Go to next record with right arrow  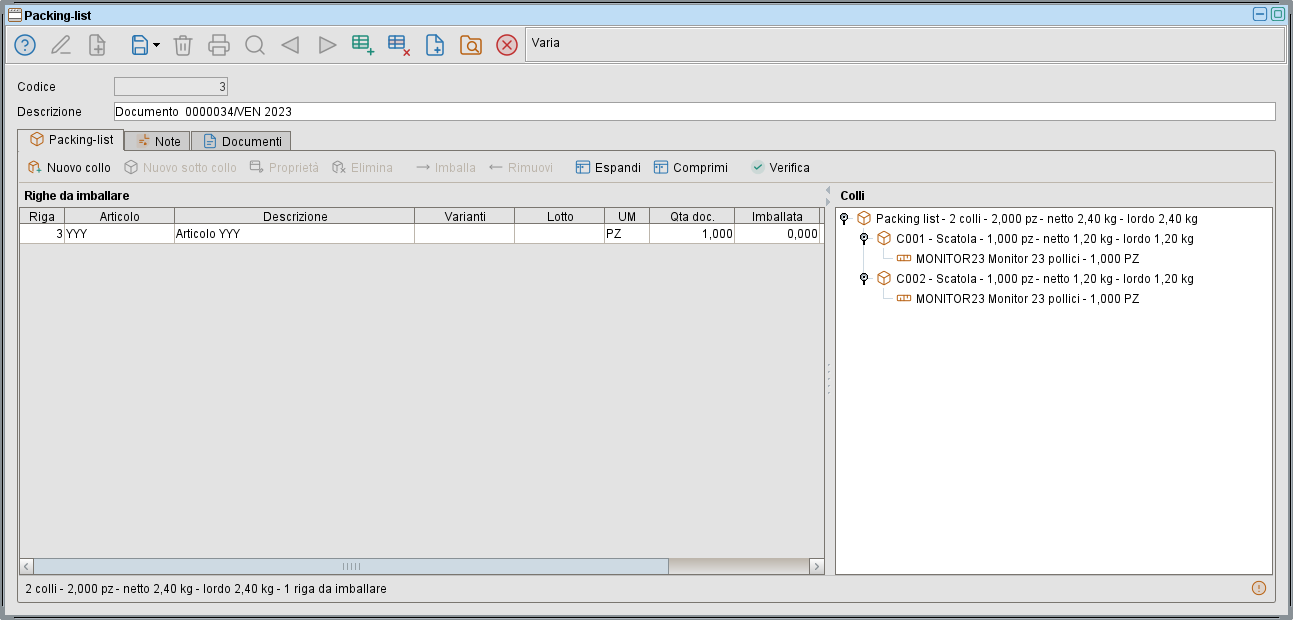[326, 45]
